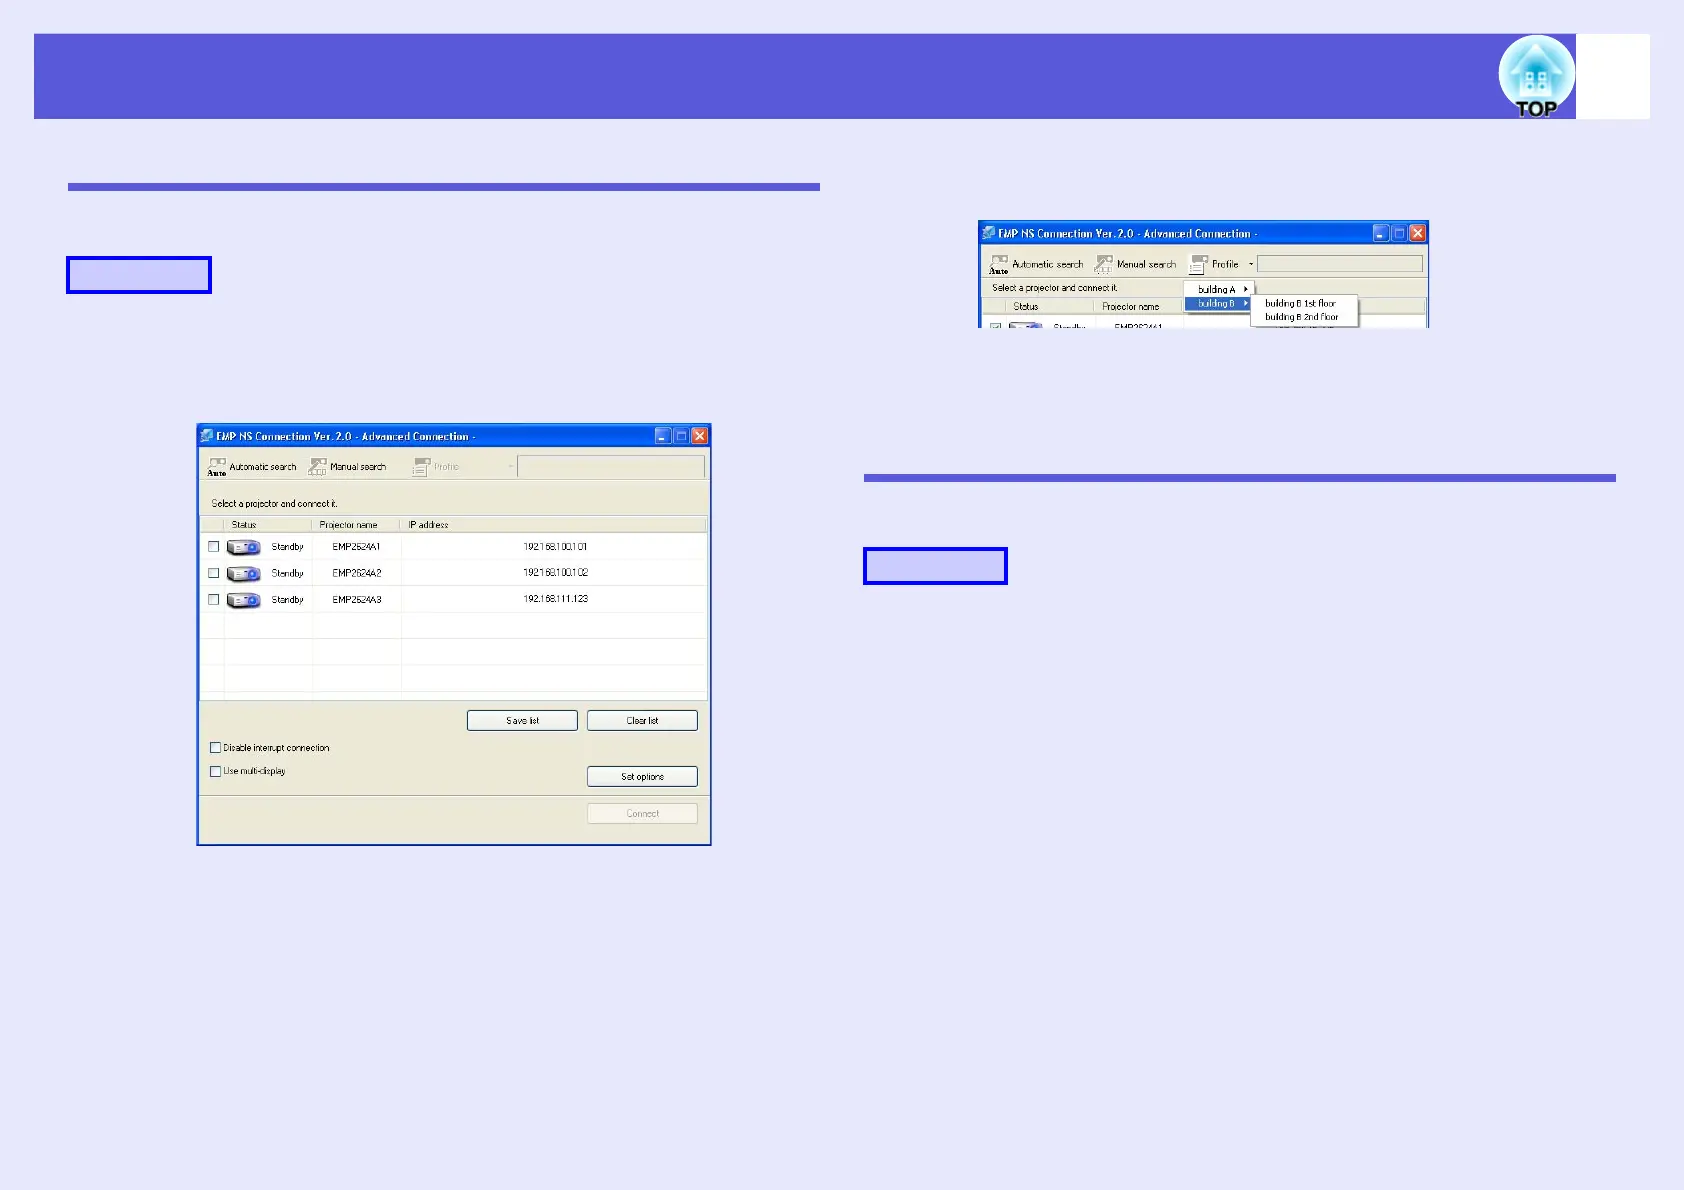
Task: Click Standby status of EMP2624A2 row
Action: [287, 573]
